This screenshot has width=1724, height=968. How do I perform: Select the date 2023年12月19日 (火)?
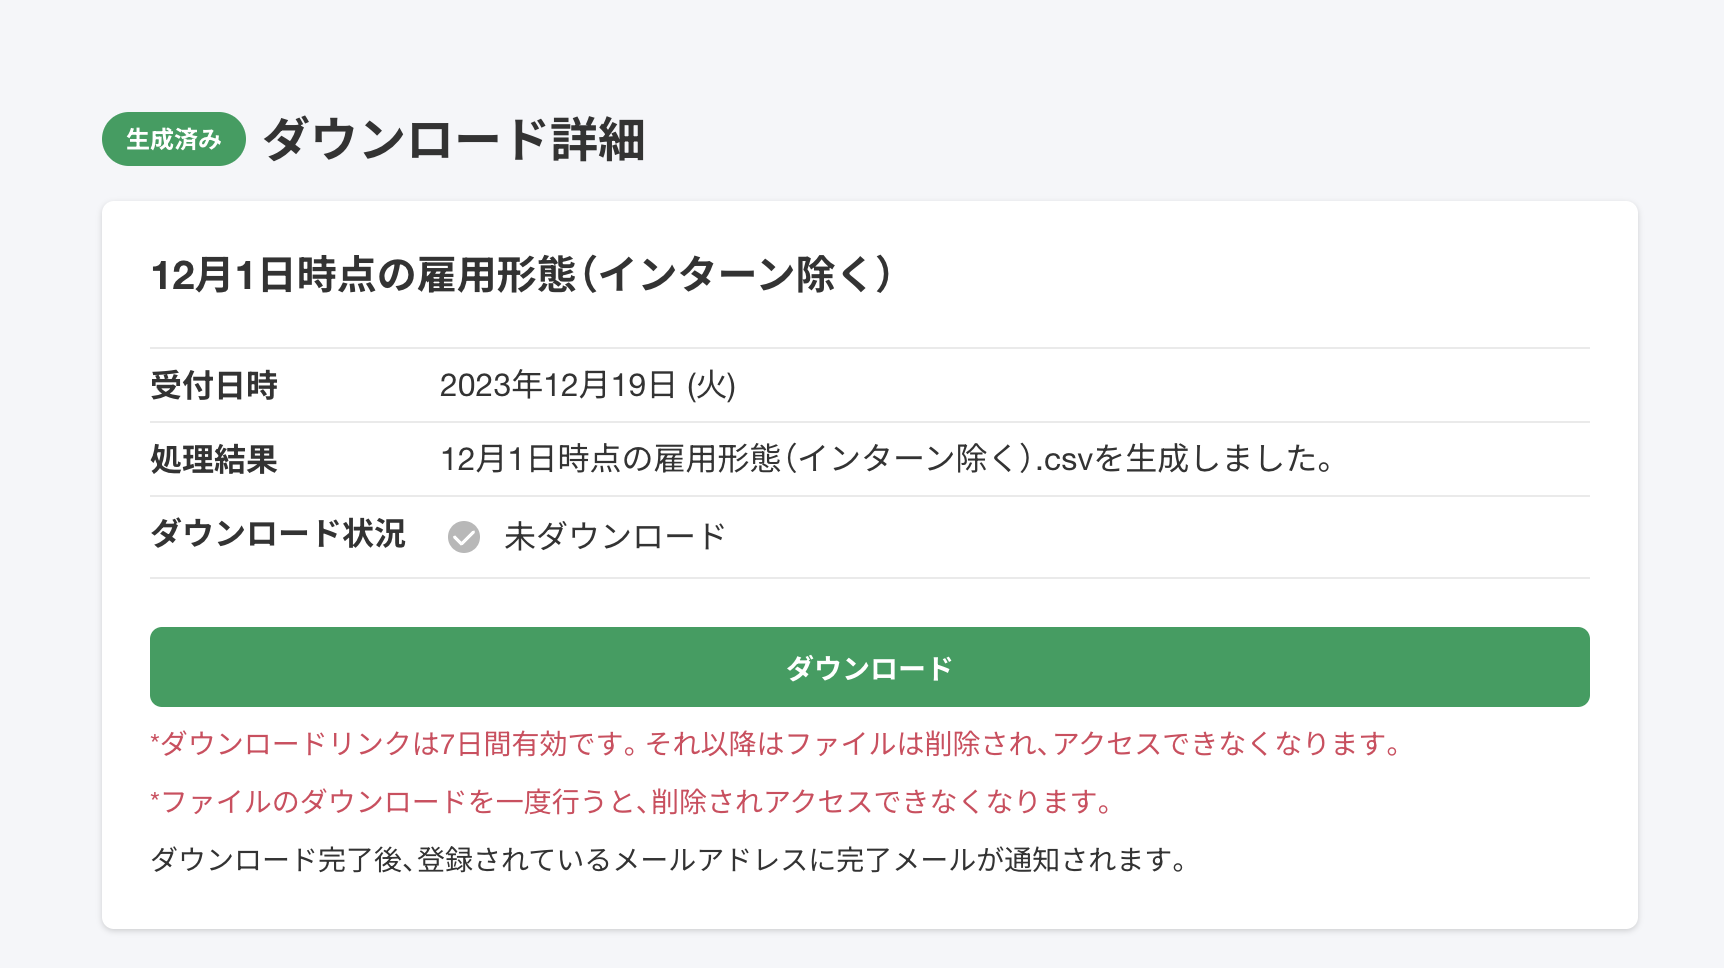tap(589, 385)
